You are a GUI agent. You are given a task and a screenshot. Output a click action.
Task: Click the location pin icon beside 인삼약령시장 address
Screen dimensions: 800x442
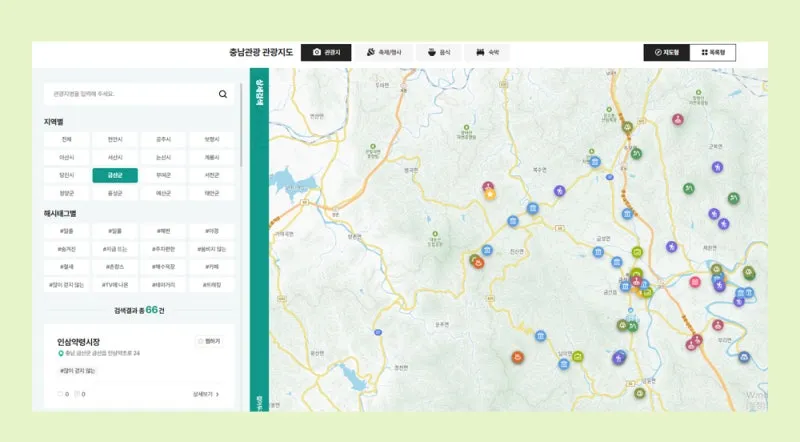coord(60,354)
